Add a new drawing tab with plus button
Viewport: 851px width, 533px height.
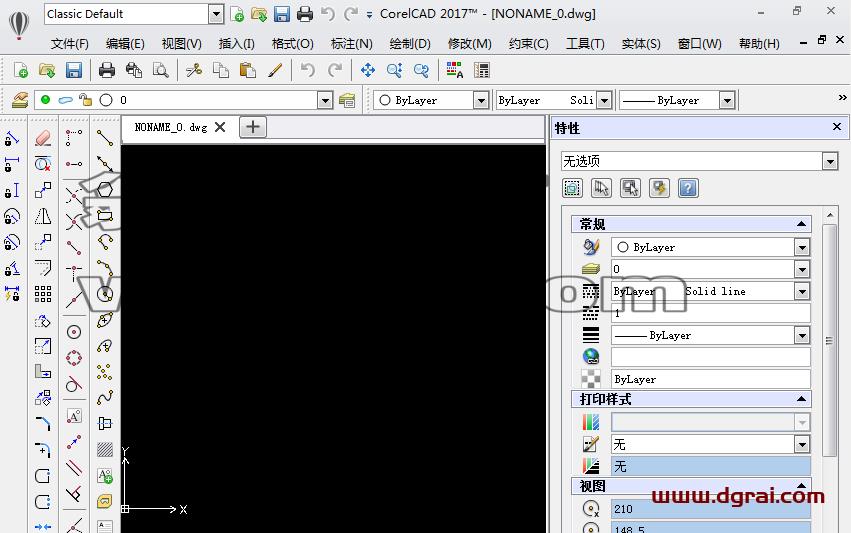click(253, 128)
